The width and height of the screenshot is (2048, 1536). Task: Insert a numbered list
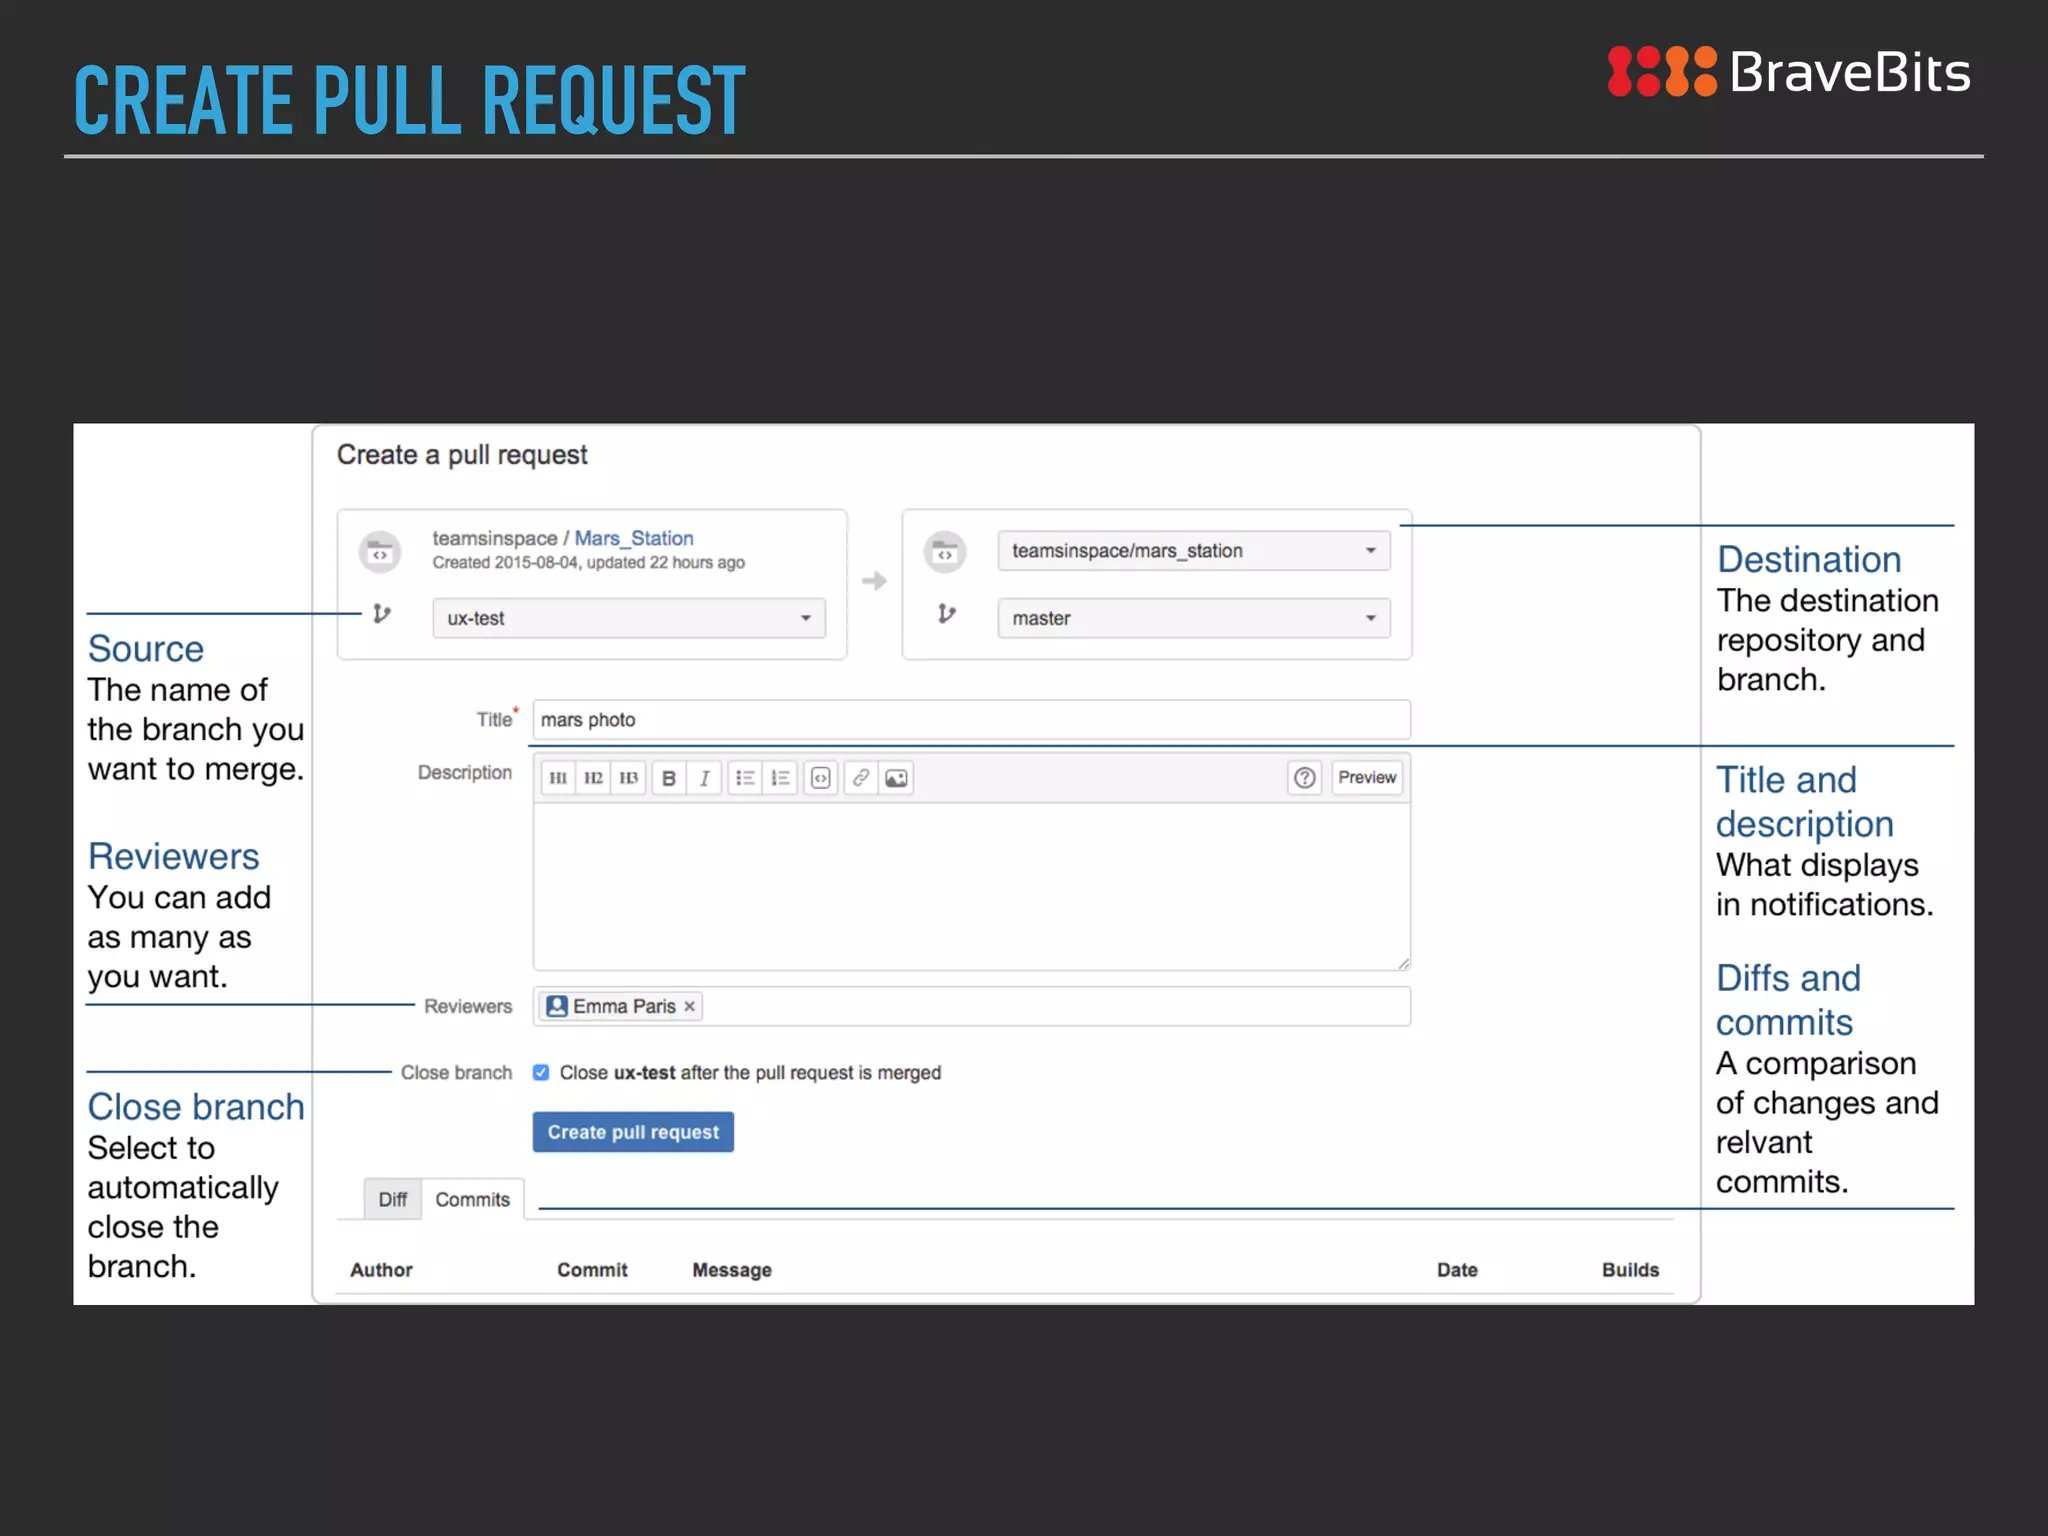point(780,778)
